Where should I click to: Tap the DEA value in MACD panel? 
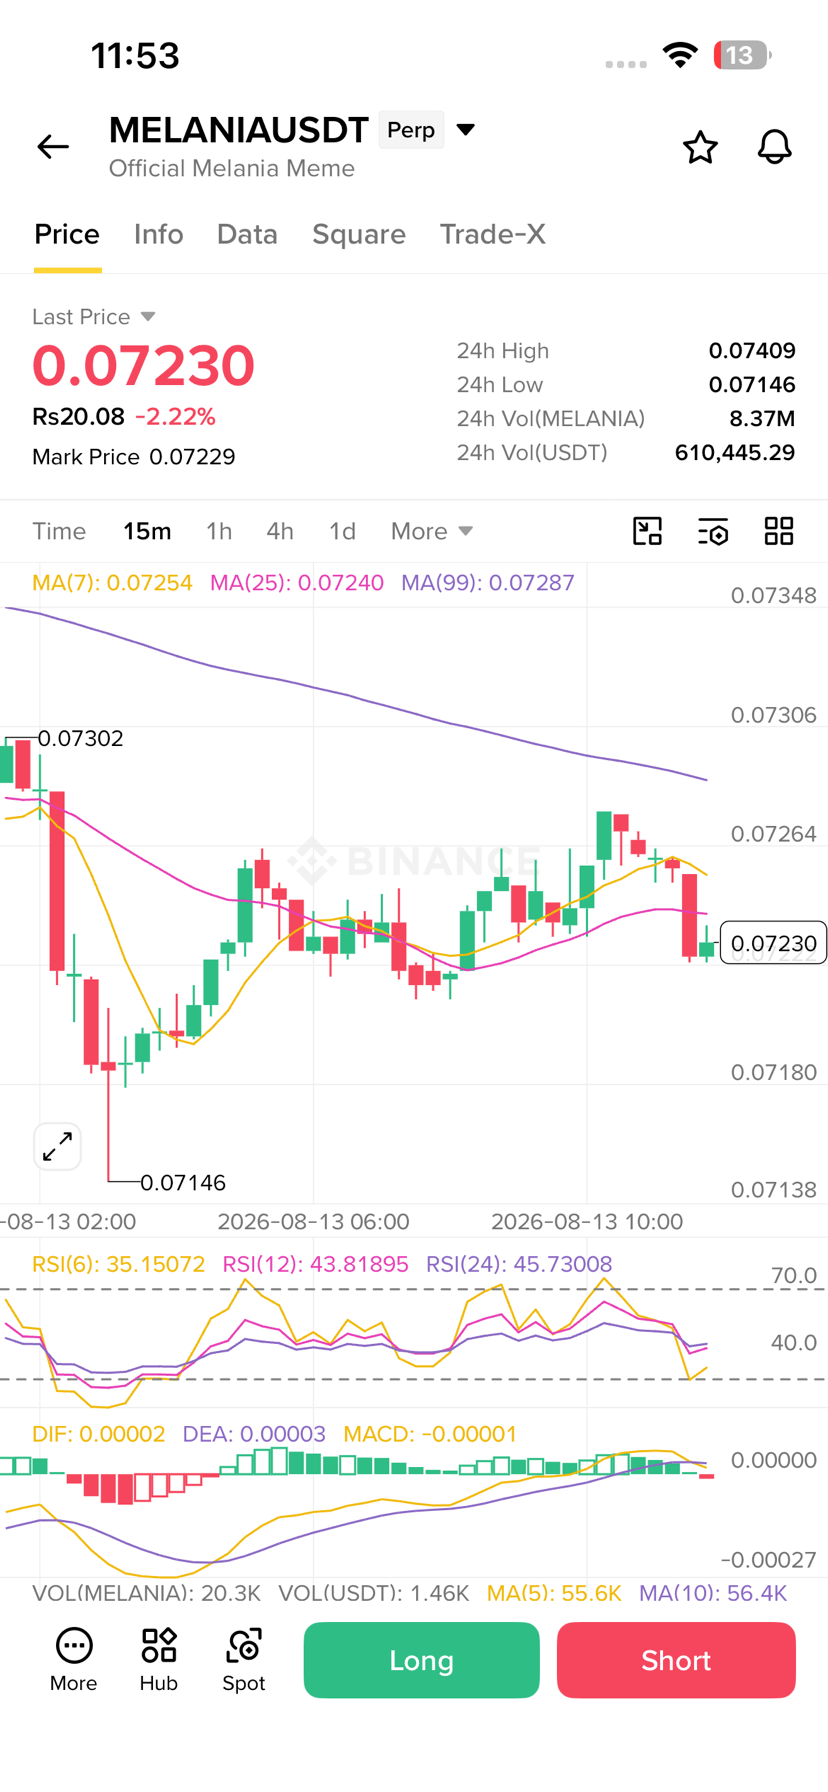point(254,1434)
